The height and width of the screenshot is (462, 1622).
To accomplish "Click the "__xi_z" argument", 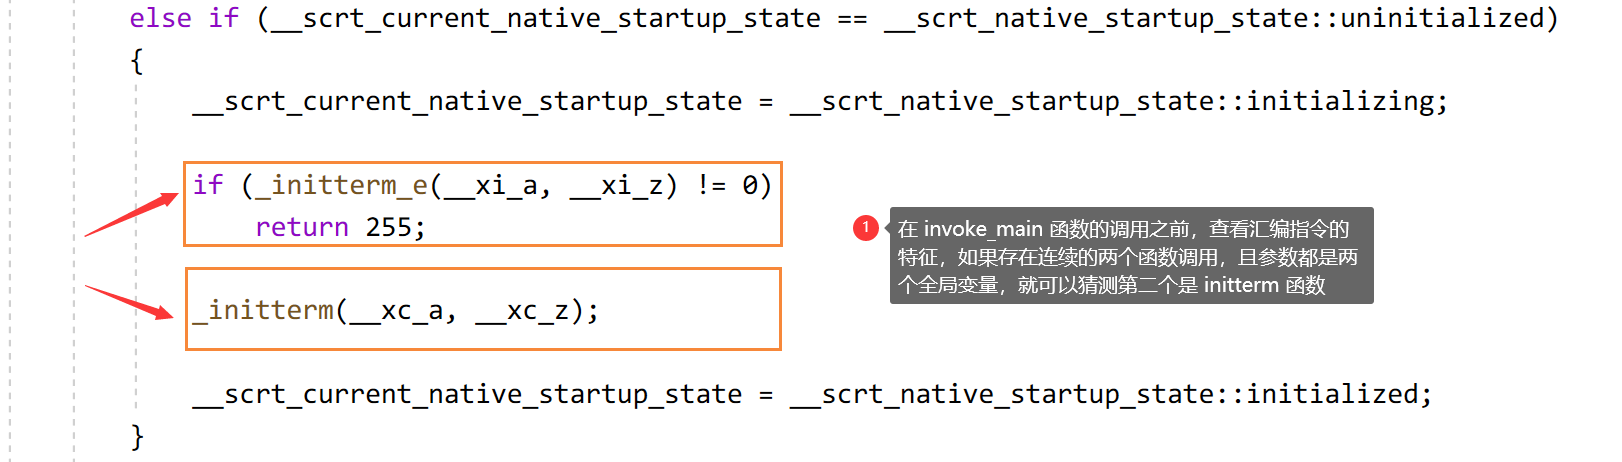I will point(617,185).
